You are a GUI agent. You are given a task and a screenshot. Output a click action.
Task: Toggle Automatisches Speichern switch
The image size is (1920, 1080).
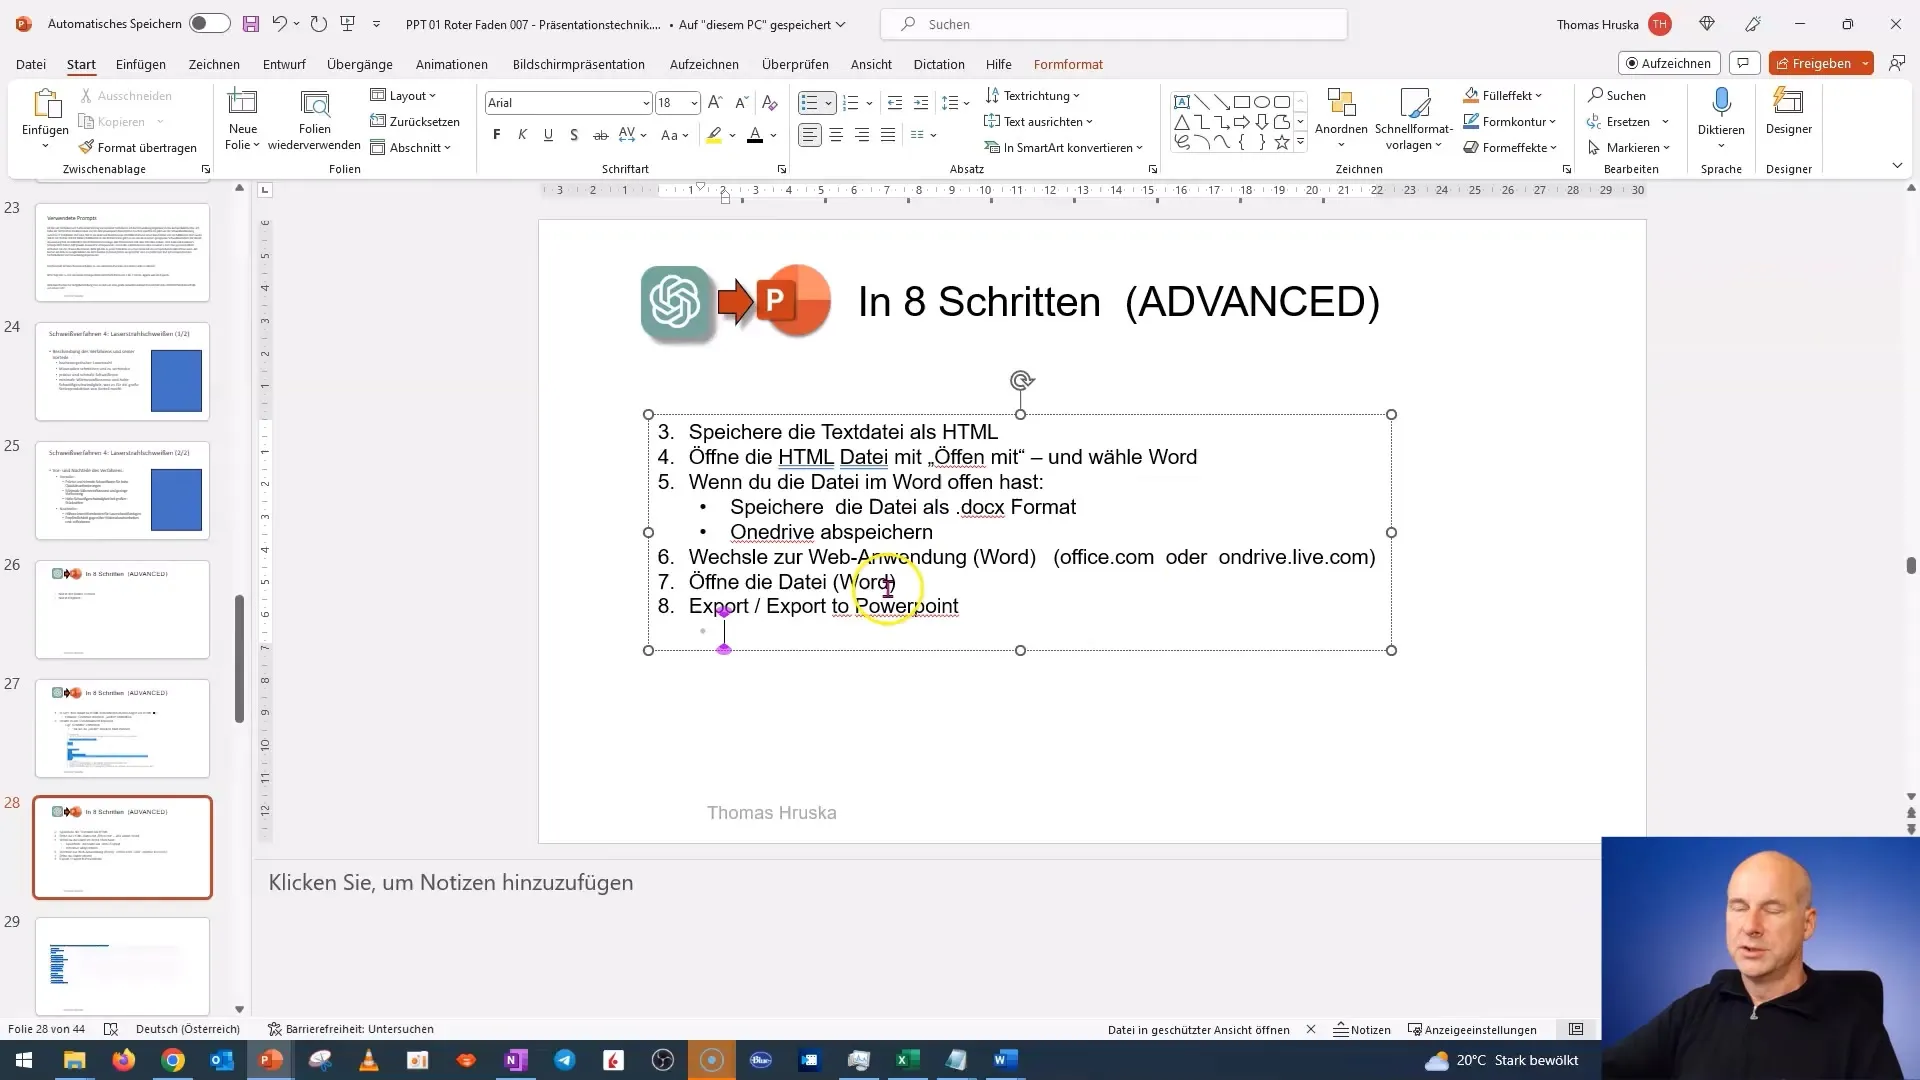pos(206,24)
